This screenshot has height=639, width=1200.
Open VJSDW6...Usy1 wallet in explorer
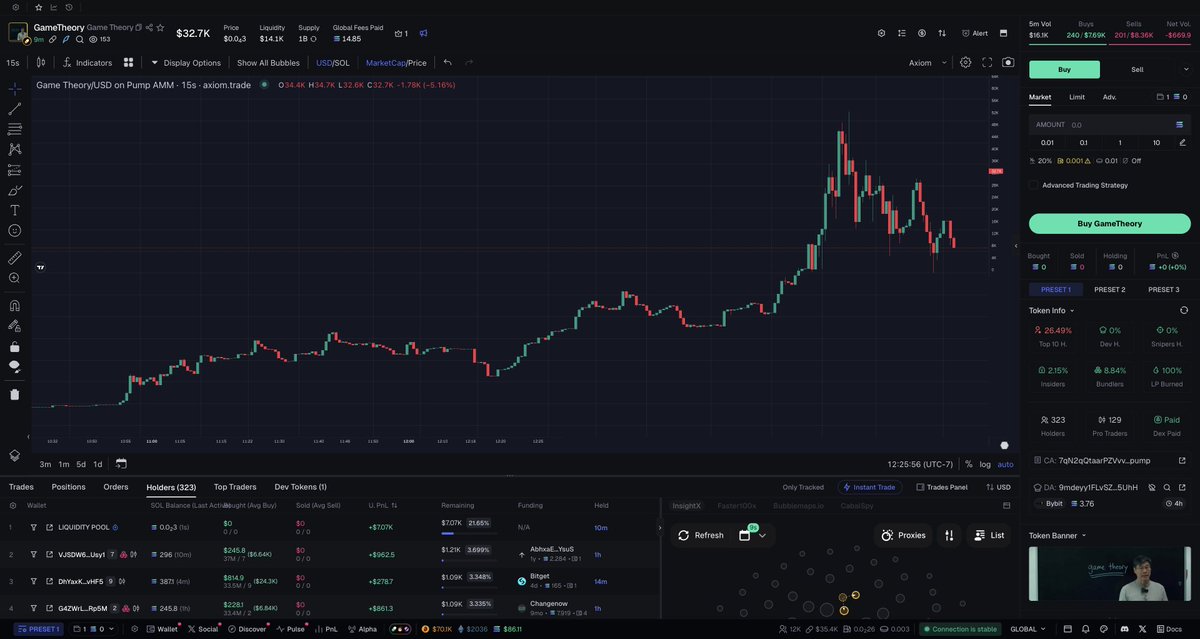pyautogui.click(x=48, y=554)
